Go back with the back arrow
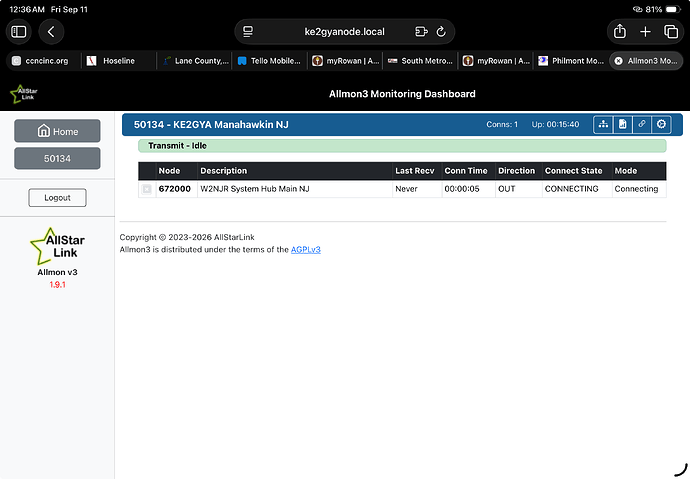 coord(51,32)
